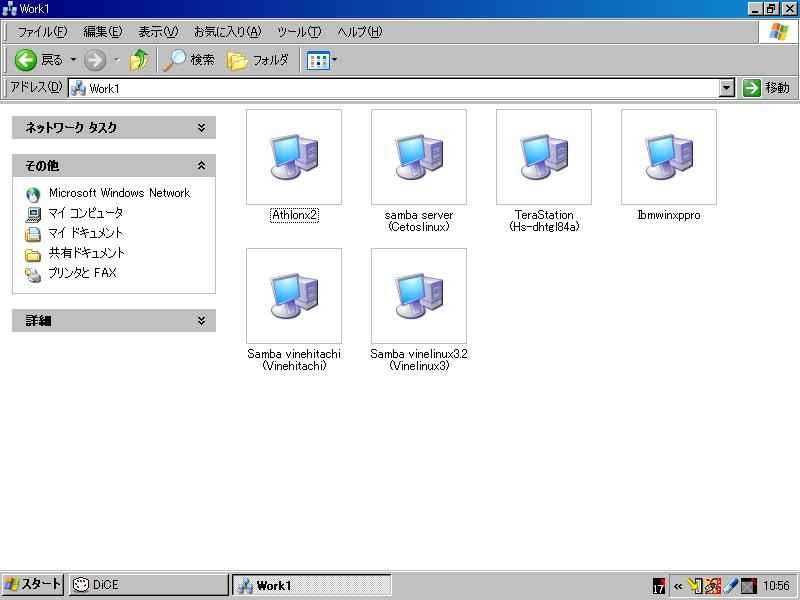
Task: Click the green Back arrow button
Action: pyautogui.click(x=26, y=60)
